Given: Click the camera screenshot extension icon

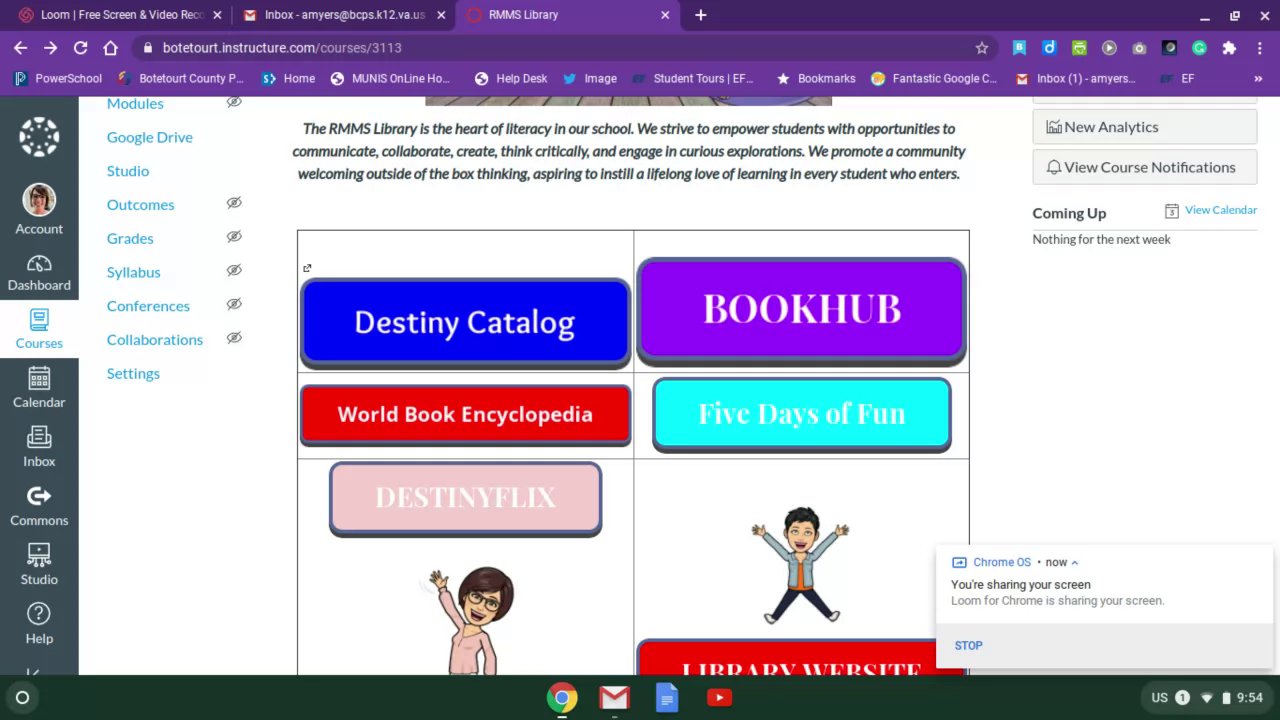Looking at the screenshot, I should [1139, 48].
